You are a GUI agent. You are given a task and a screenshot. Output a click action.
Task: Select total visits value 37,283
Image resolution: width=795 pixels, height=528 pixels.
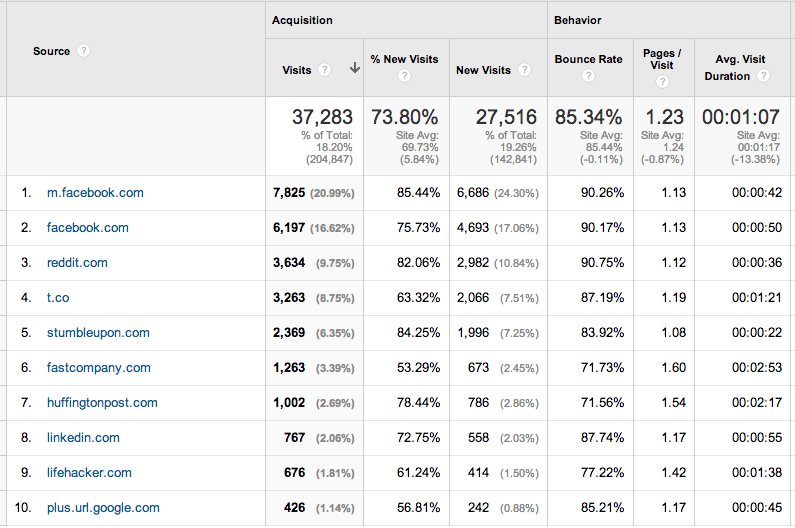[x=322, y=117]
